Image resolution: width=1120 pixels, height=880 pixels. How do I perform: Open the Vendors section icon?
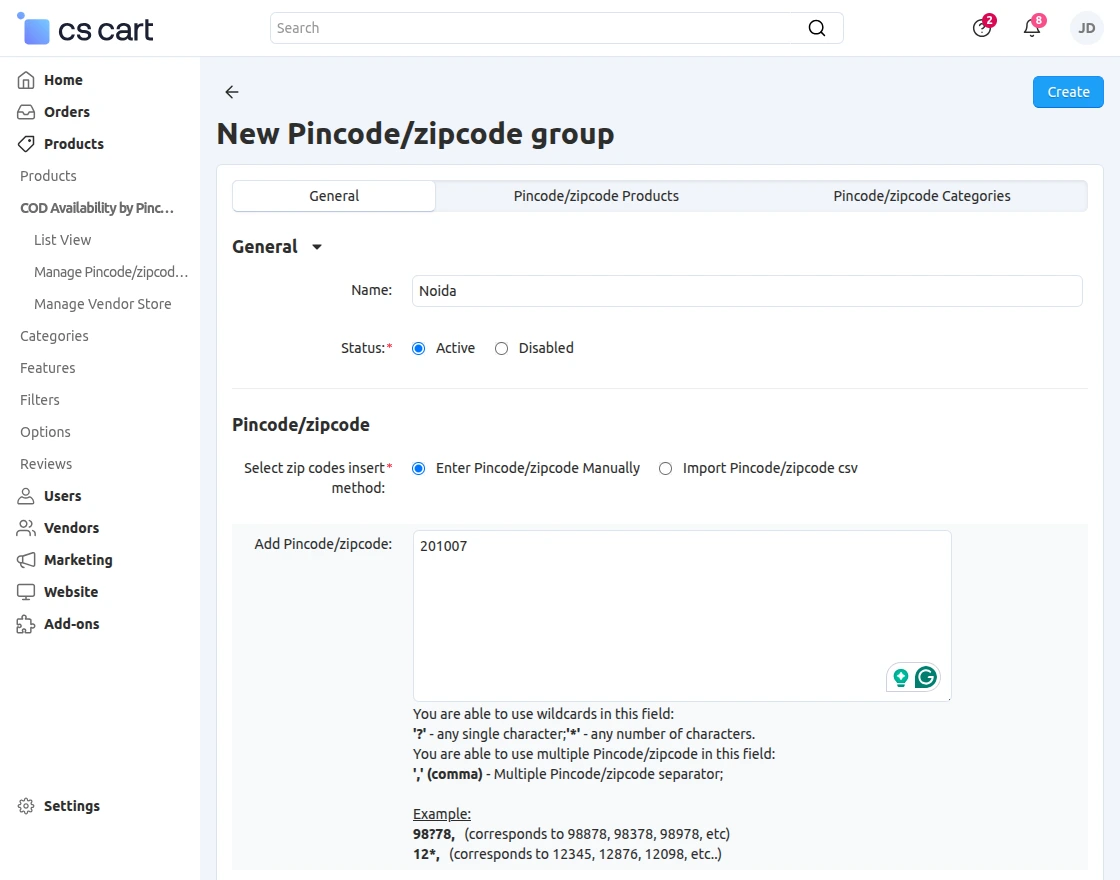coord(24,527)
